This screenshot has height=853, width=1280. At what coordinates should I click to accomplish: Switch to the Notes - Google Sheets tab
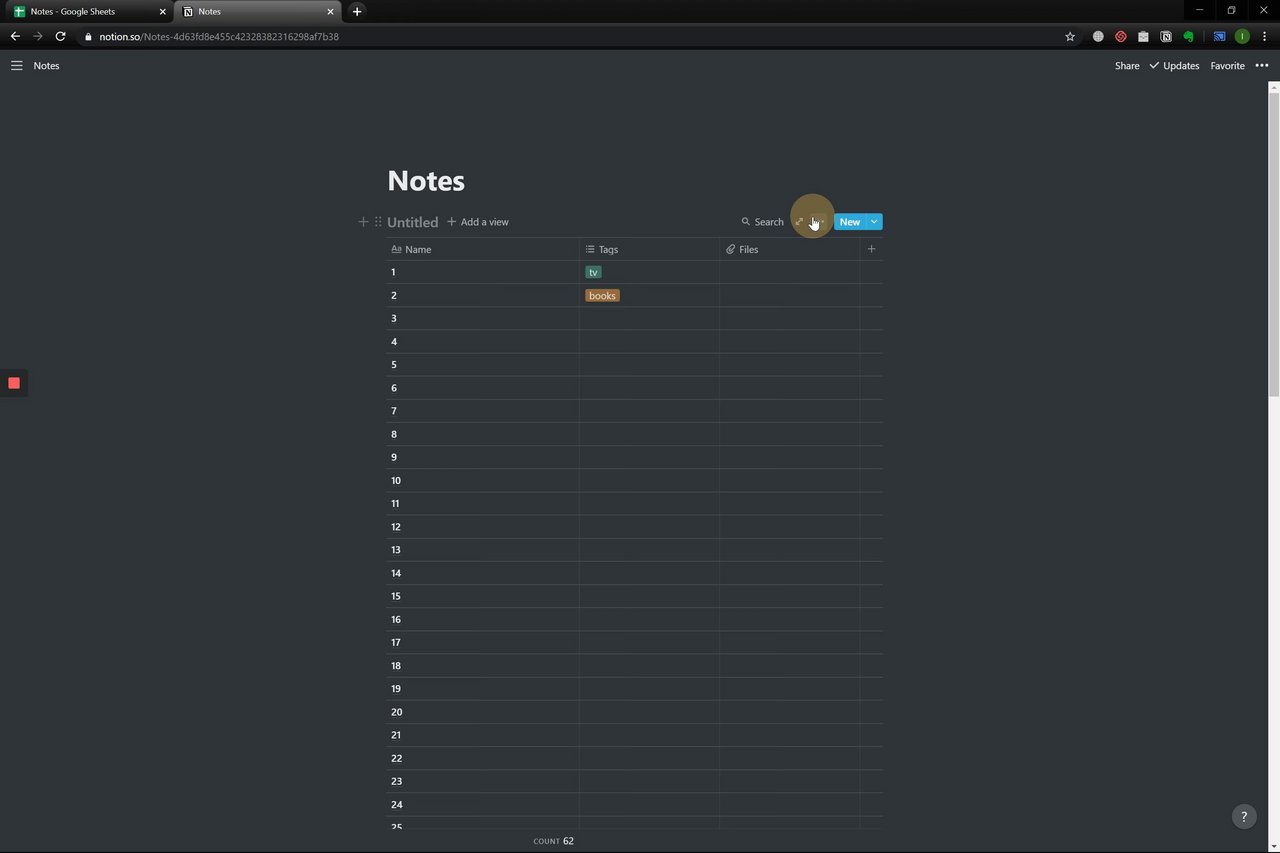coord(88,11)
